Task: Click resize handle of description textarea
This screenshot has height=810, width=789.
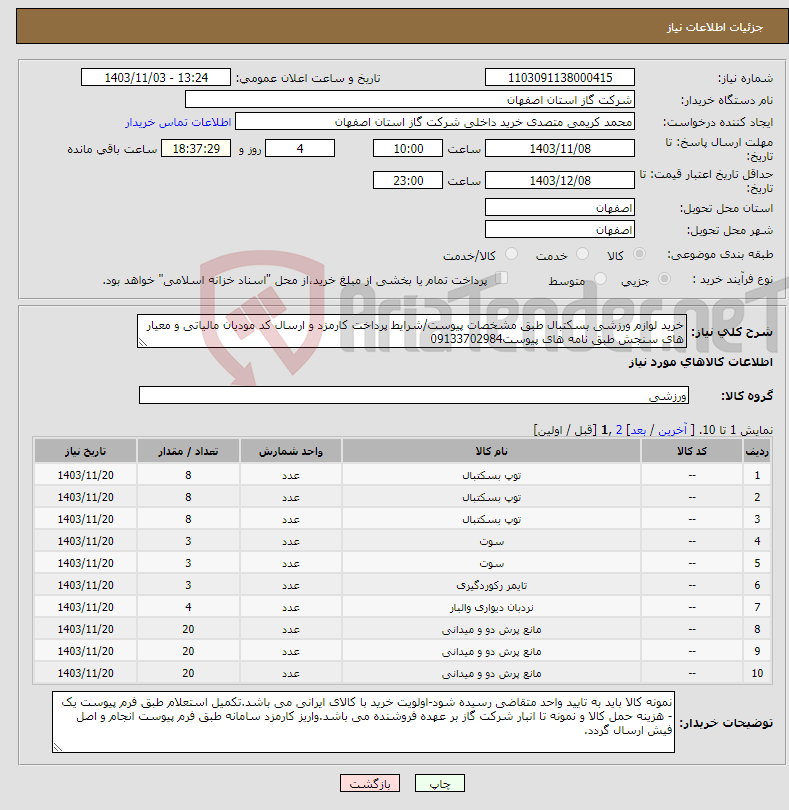Action: pyautogui.click(x=143, y=342)
